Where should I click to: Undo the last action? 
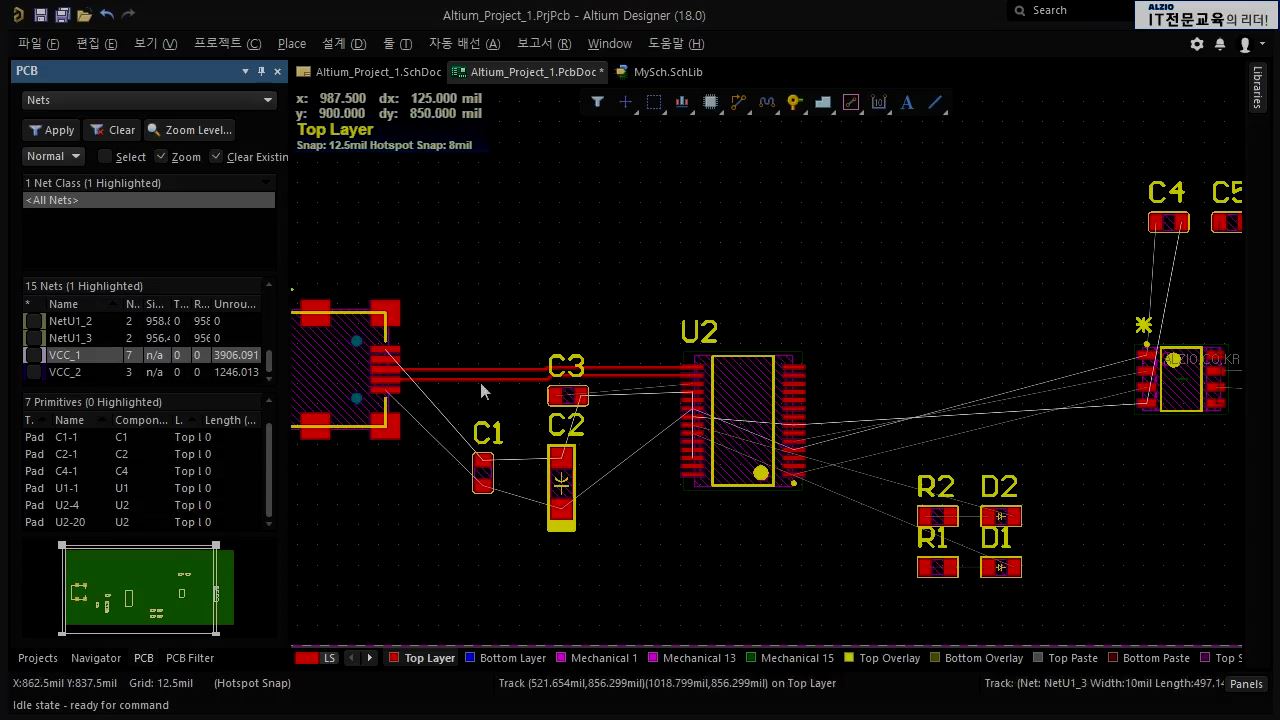tap(107, 15)
